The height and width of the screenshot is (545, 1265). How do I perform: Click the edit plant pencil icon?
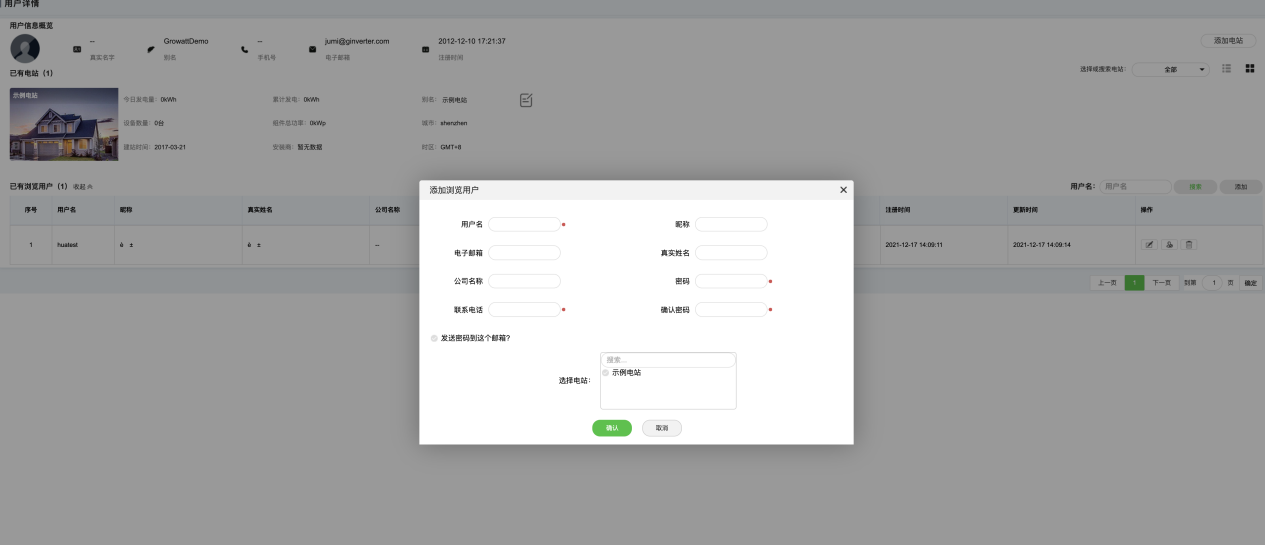(x=526, y=99)
